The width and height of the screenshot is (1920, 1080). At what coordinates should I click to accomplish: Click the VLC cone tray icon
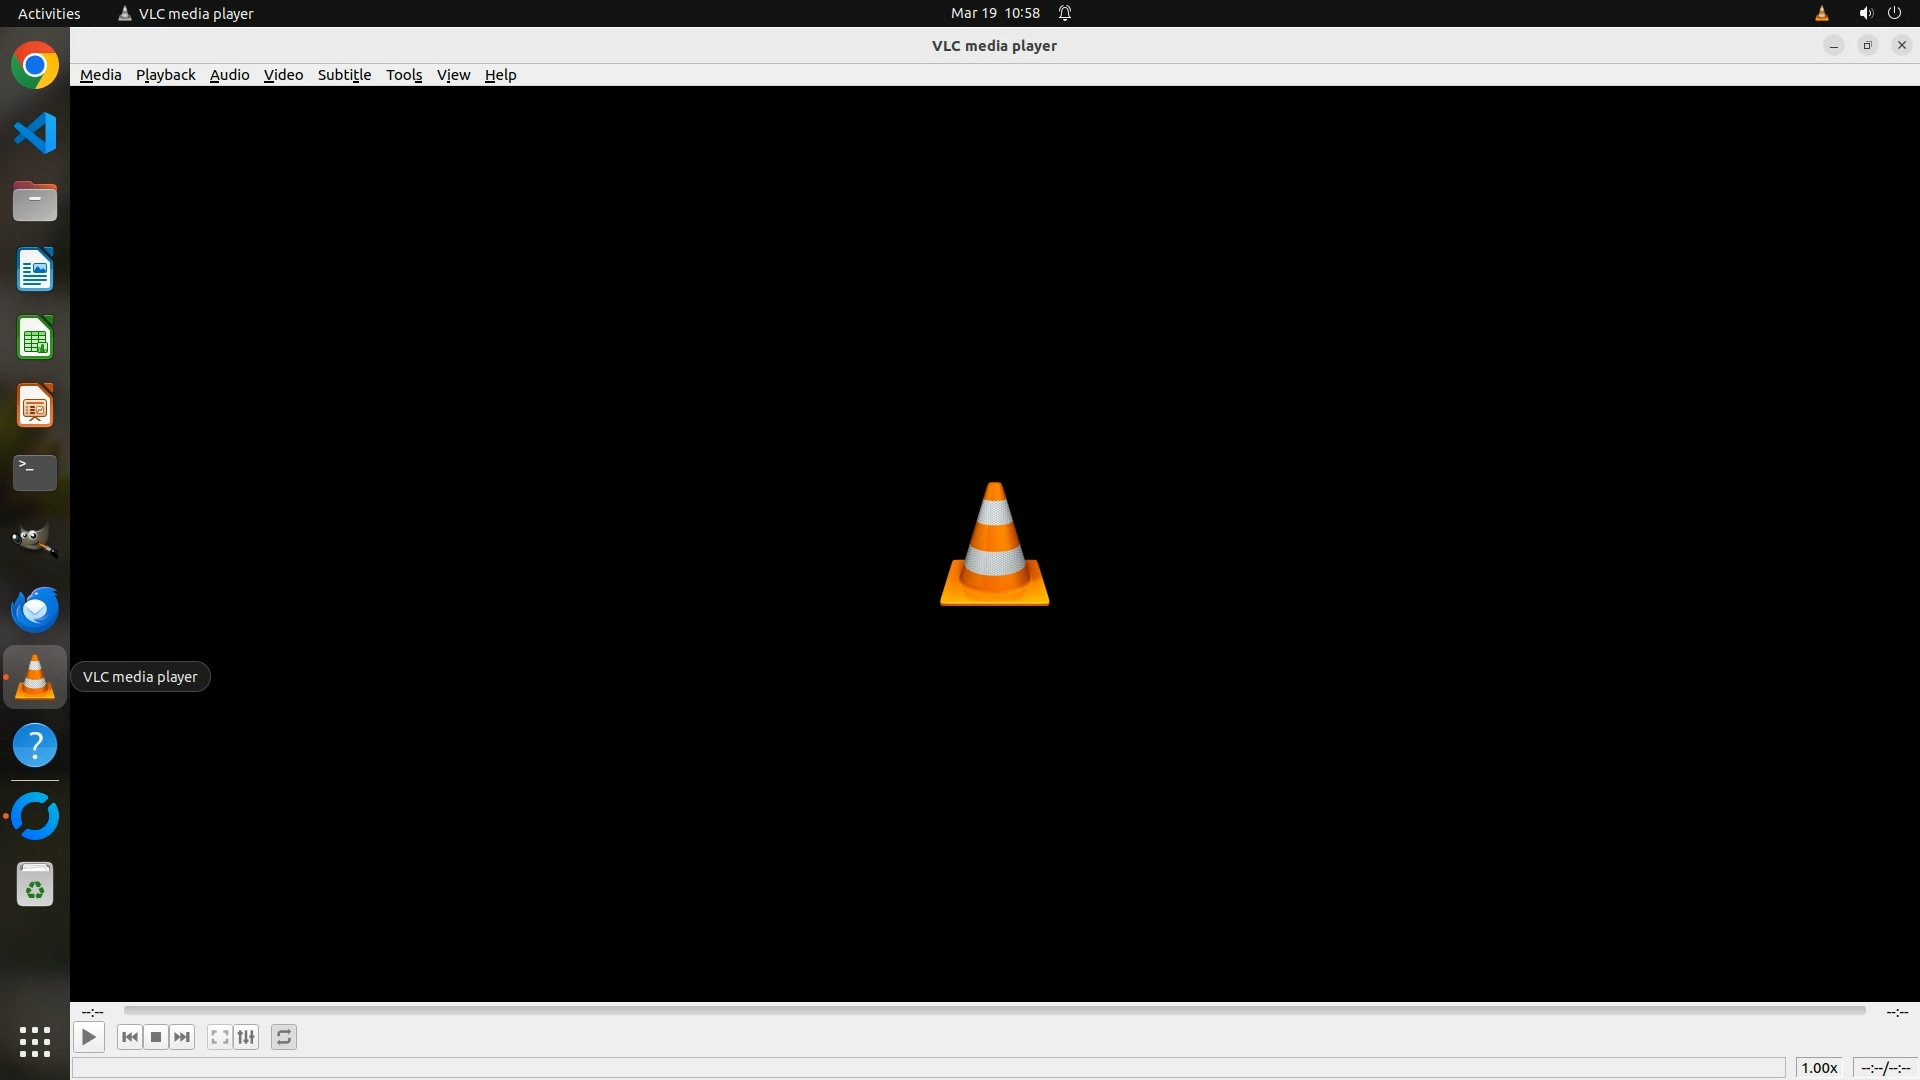[1821, 13]
